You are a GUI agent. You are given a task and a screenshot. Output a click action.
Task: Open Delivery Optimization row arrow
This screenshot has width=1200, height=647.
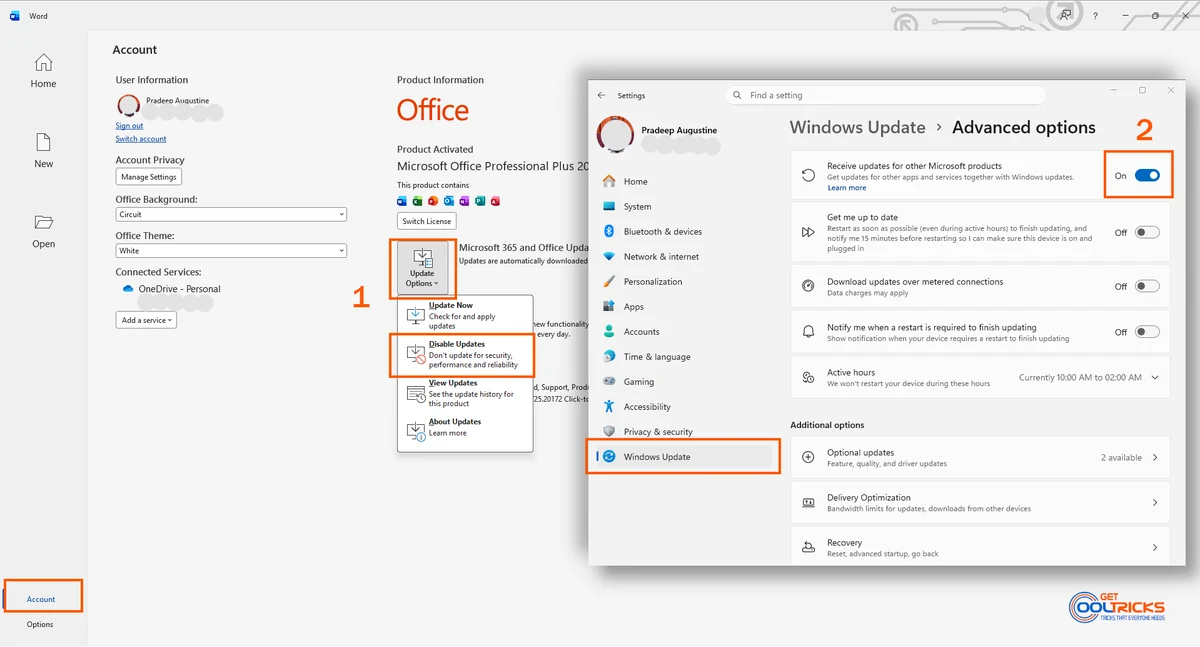(x=1155, y=503)
